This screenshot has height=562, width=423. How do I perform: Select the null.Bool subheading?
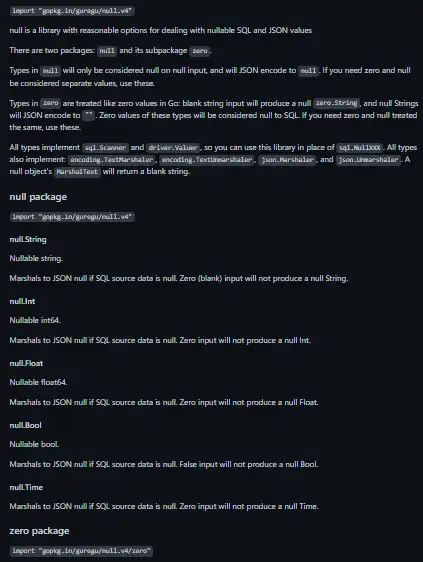(25, 425)
